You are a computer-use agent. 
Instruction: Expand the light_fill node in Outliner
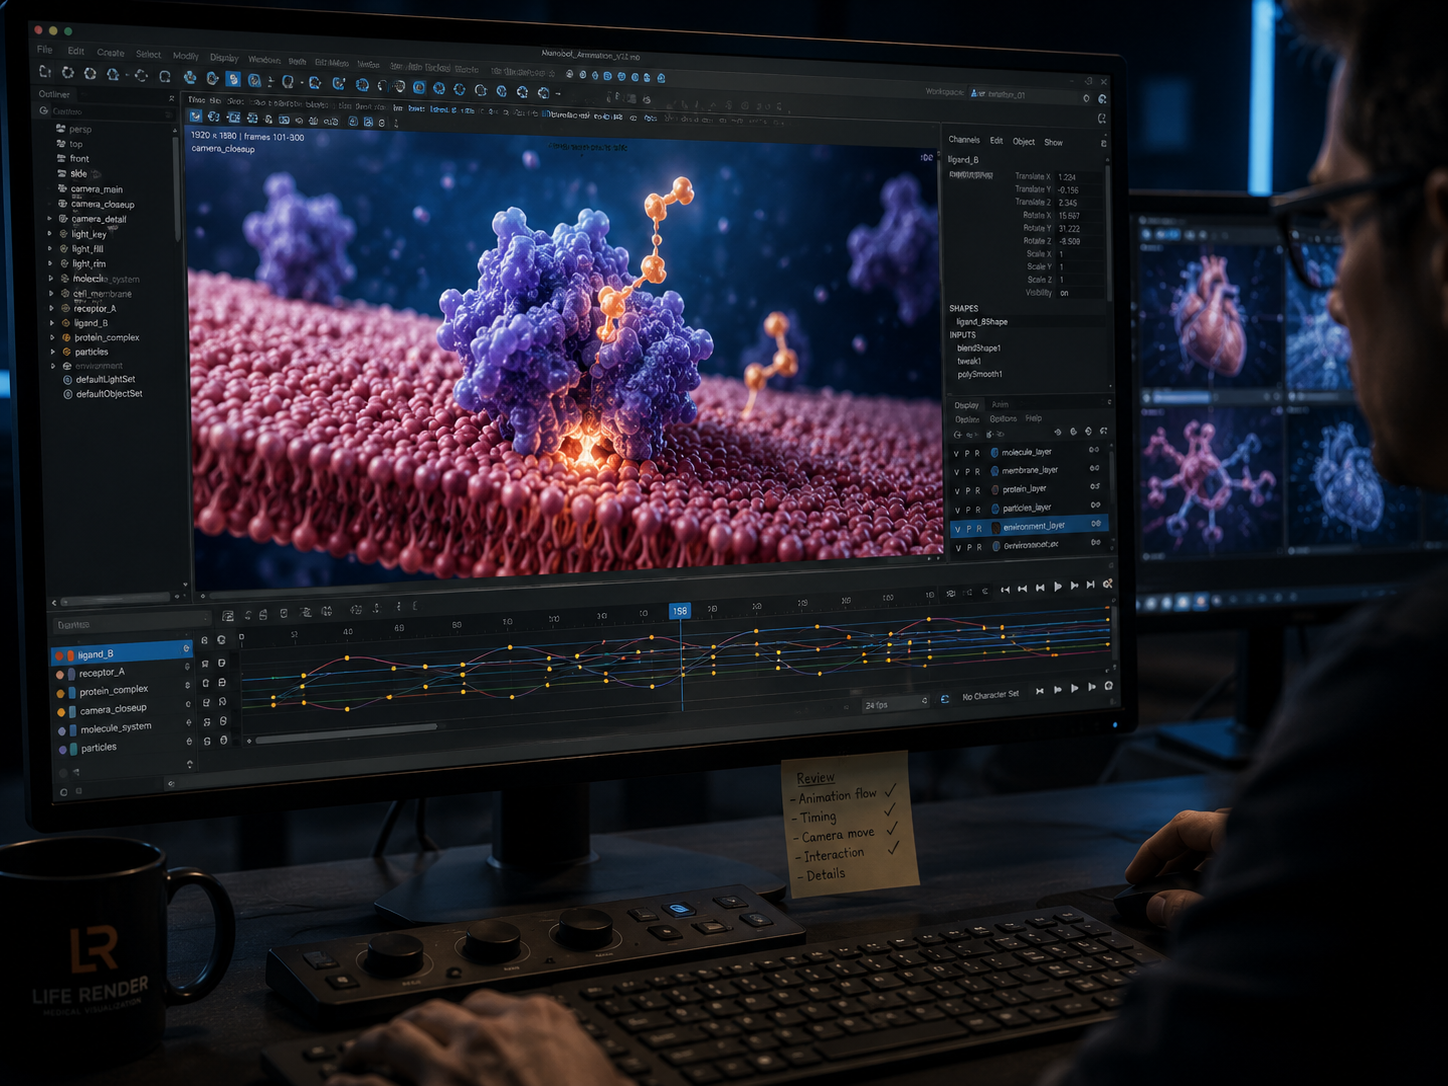50,248
